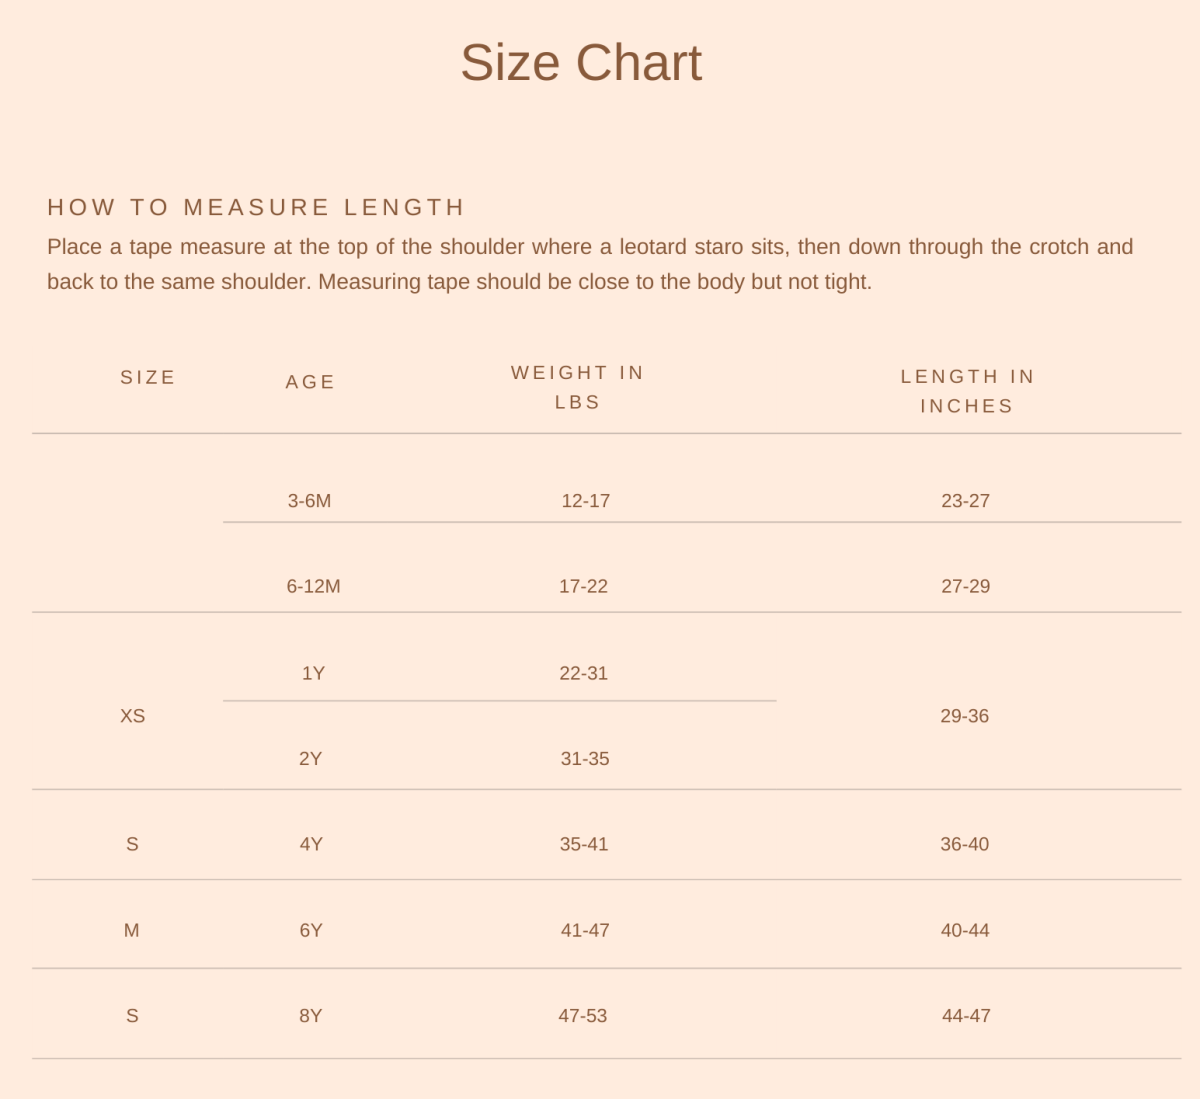Screen dimensions: 1200x1099
Task: Select the How To Measure Length heading
Action: [256, 207]
